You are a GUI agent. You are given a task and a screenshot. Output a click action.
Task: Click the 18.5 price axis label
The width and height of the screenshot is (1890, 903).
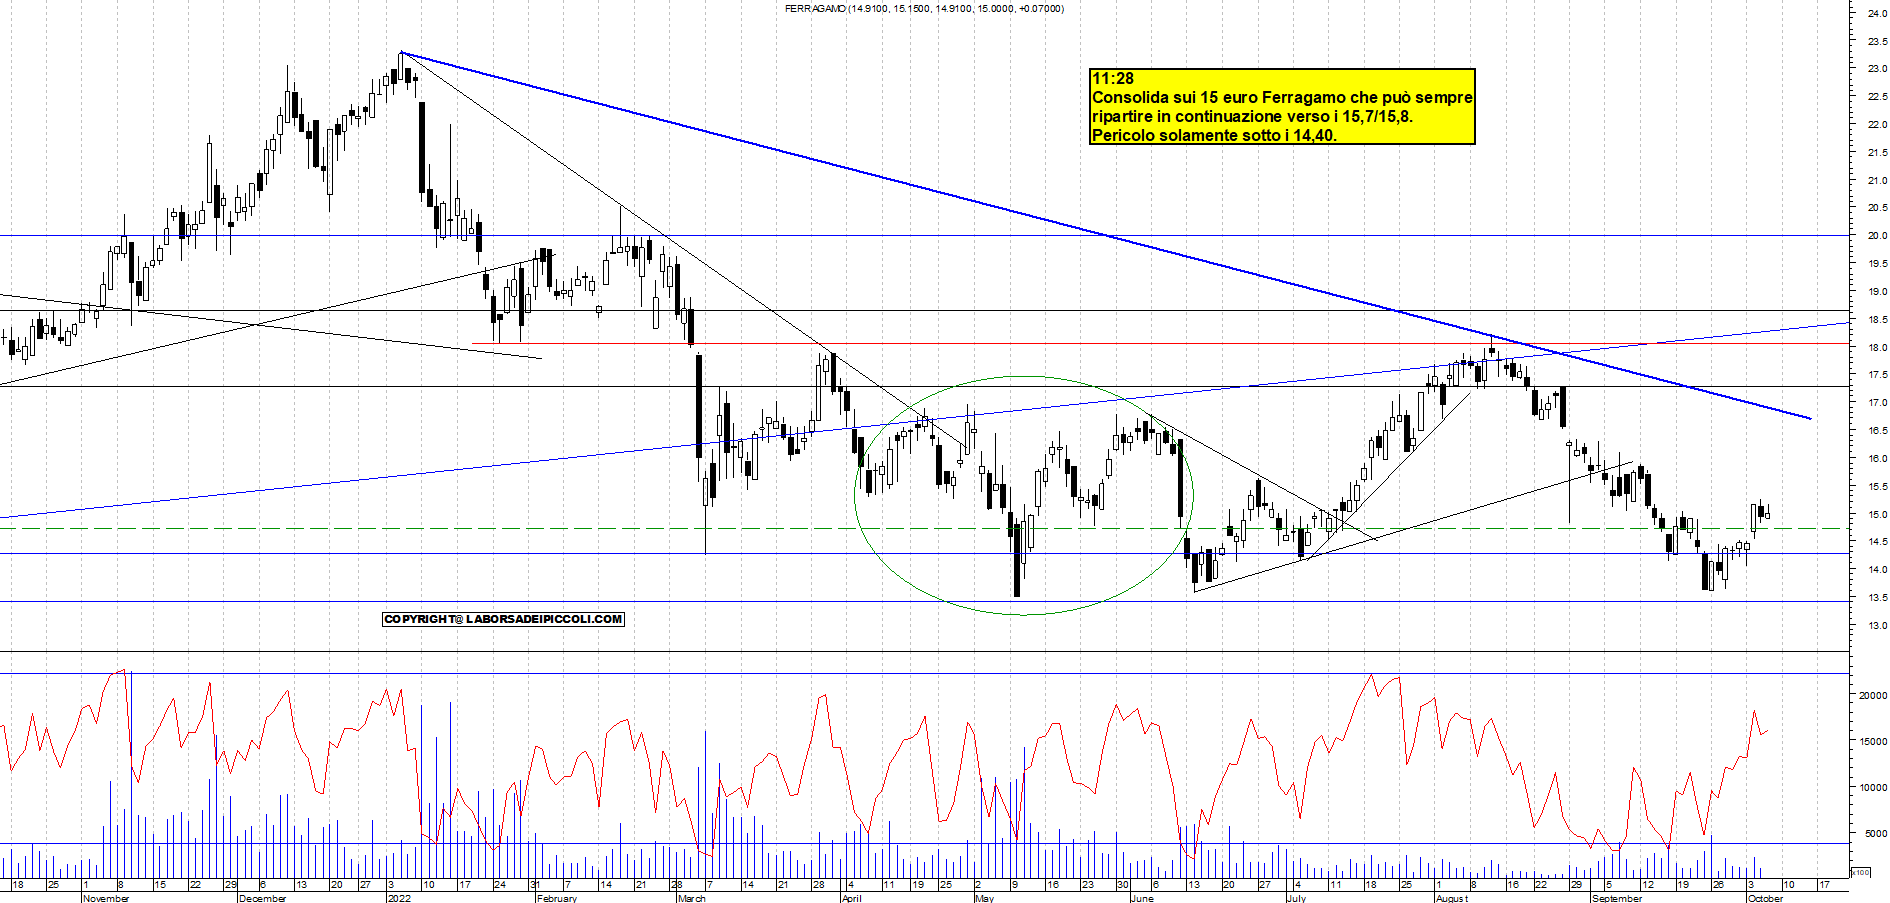[x=1877, y=320]
